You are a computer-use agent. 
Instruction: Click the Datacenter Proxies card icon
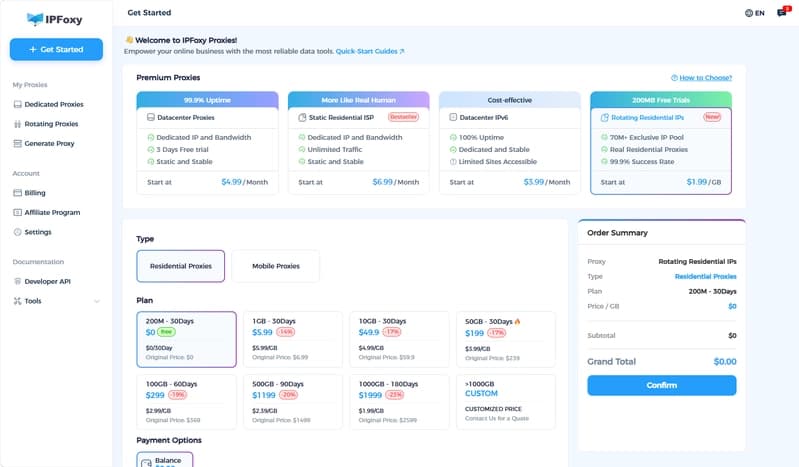pyautogui.click(x=151, y=117)
